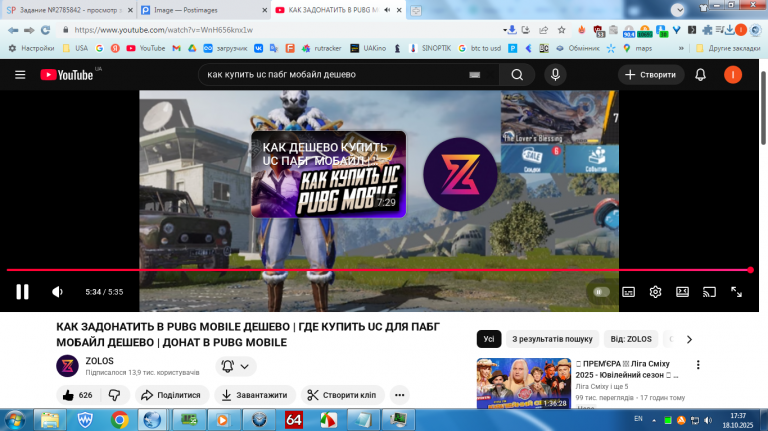Click the search magnifier button
This screenshot has height=431, width=768.
click(517, 74)
